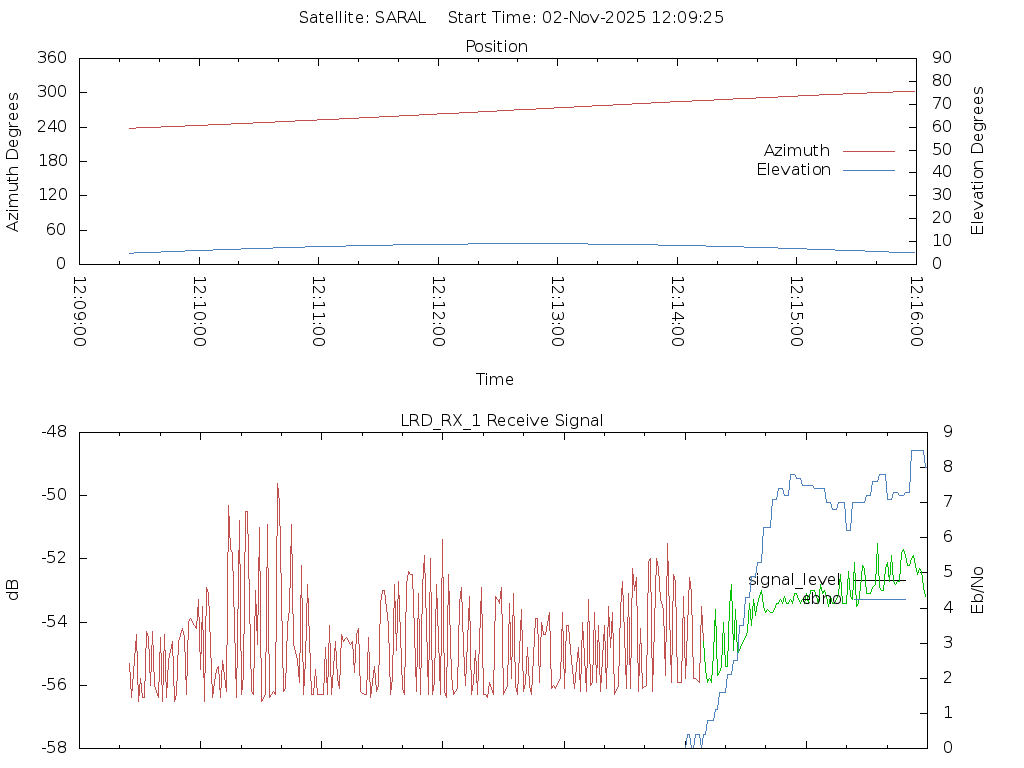The height and width of the screenshot is (768, 1024).
Task: Click the Elevation legend label
Action: coord(793,170)
